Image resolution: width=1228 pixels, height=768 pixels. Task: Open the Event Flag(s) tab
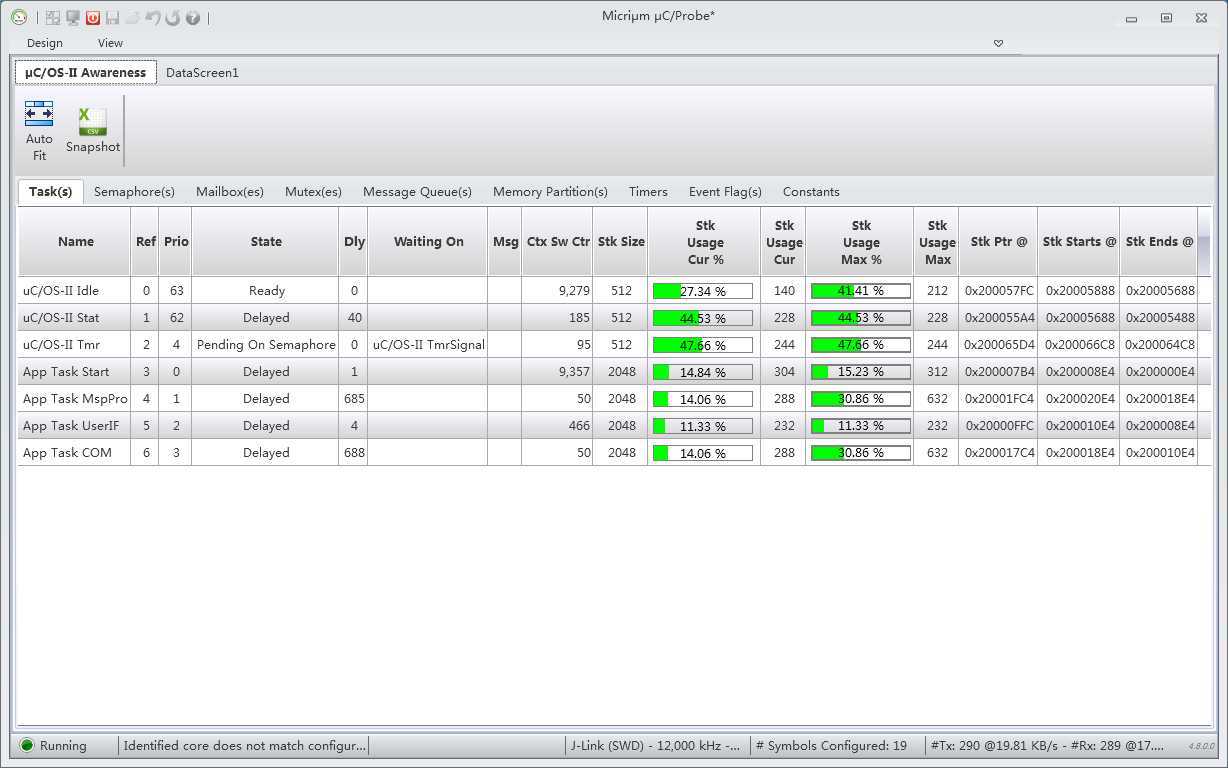coord(725,191)
